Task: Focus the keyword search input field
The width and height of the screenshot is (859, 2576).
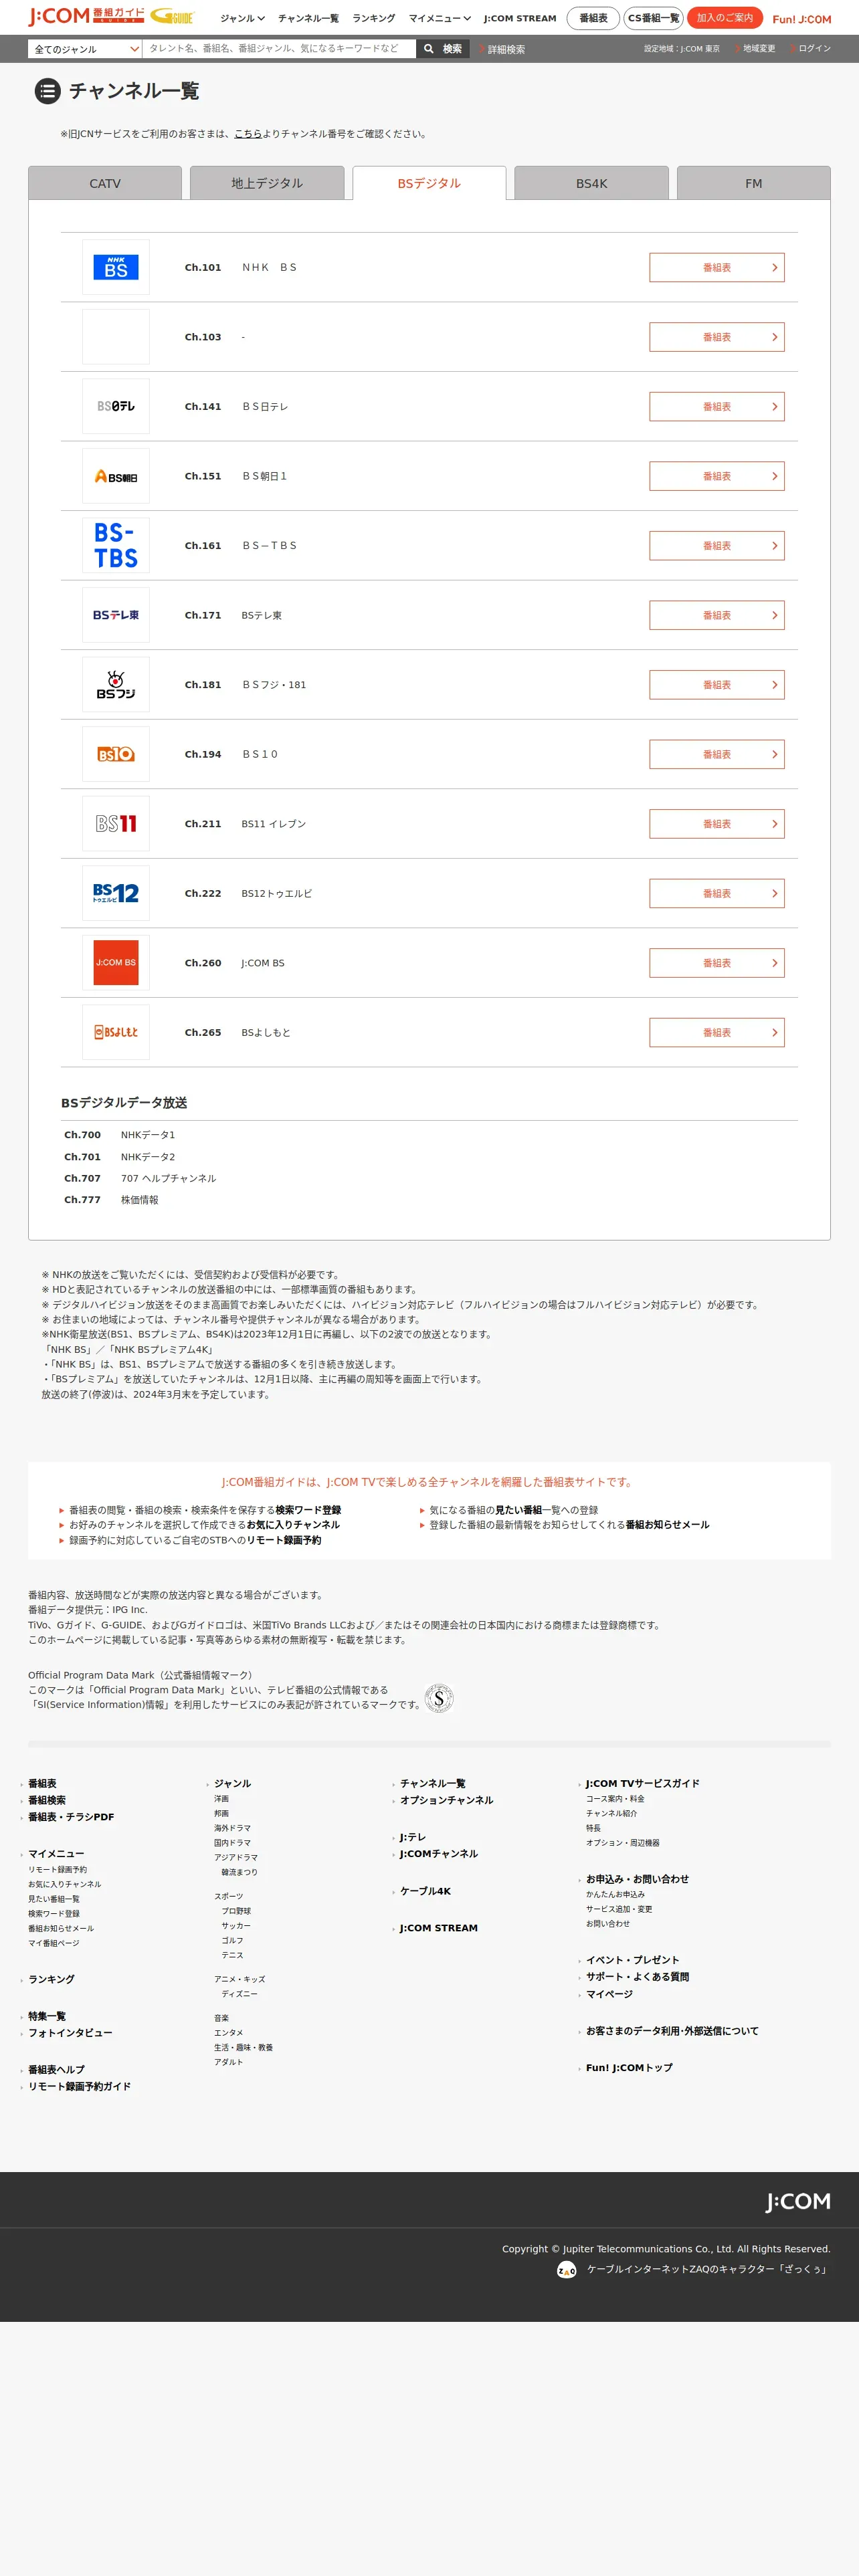Action: tap(279, 48)
